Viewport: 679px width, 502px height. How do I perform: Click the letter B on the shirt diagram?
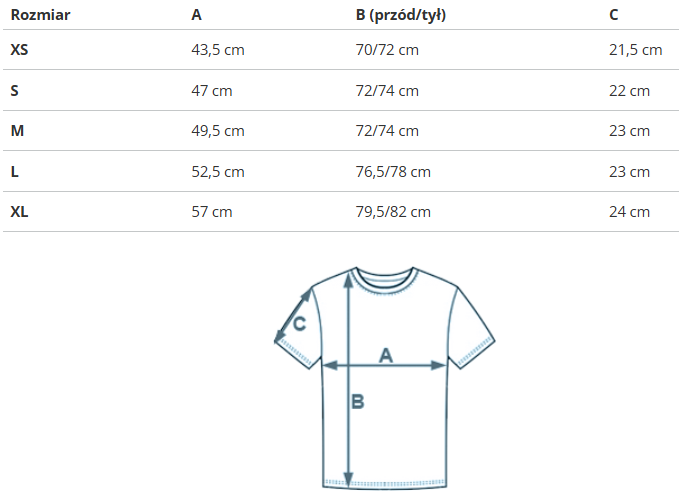coord(357,403)
